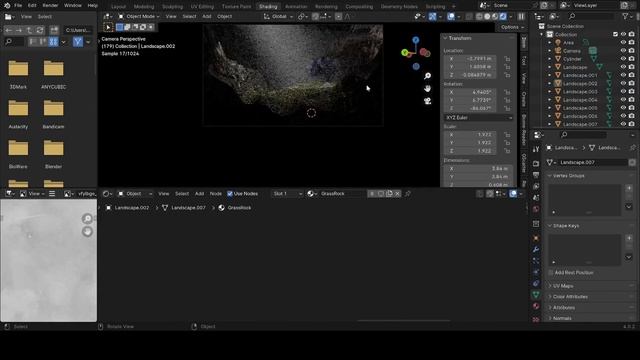
Task: Open the Object properties tab icon
Action: pyautogui.click(x=536, y=238)
